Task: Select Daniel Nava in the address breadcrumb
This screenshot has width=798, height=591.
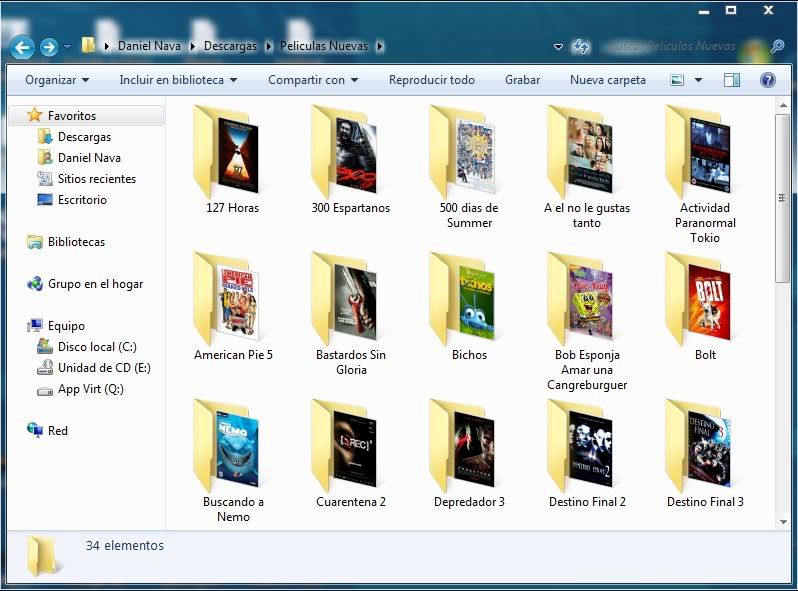Action: [149, 46]
